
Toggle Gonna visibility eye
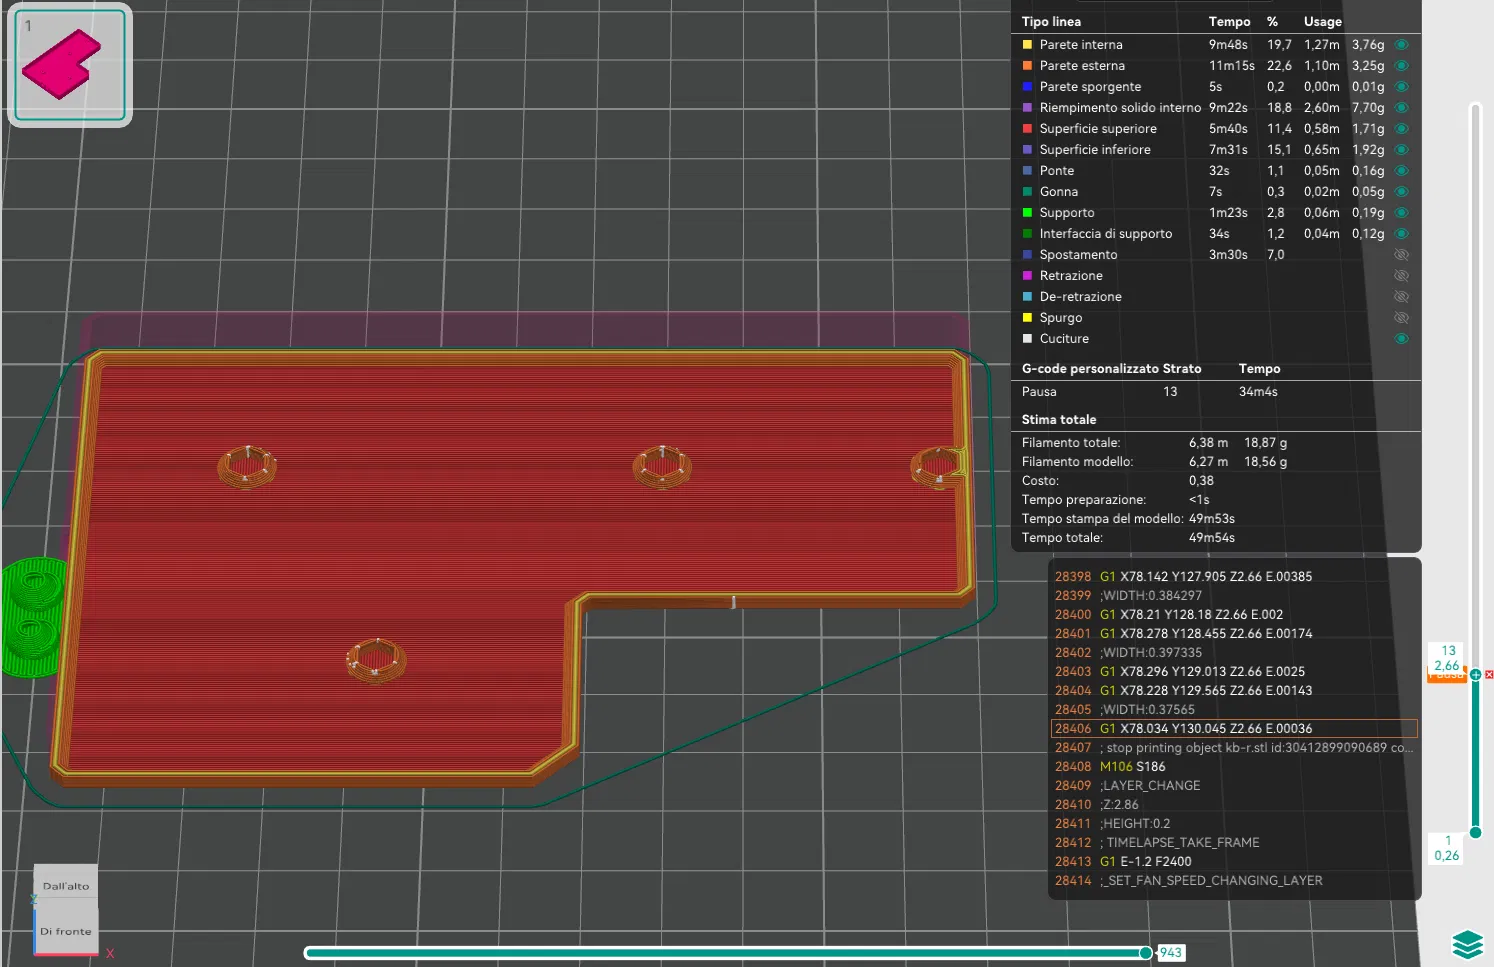click(x=1401, y=192)
